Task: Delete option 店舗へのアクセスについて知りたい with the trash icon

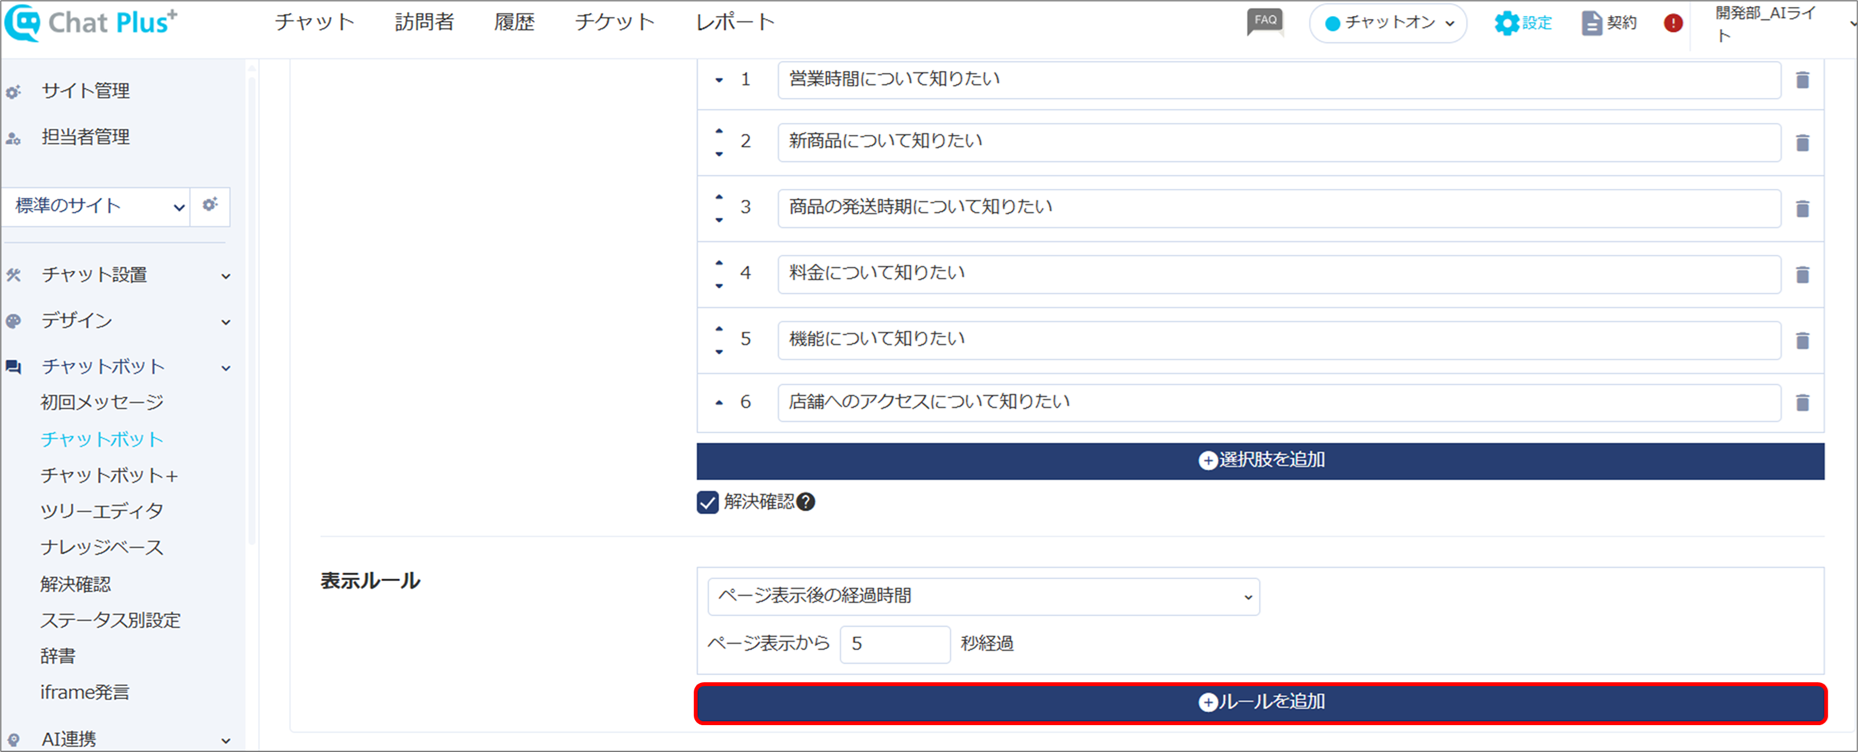Action: click(1802, 403)
